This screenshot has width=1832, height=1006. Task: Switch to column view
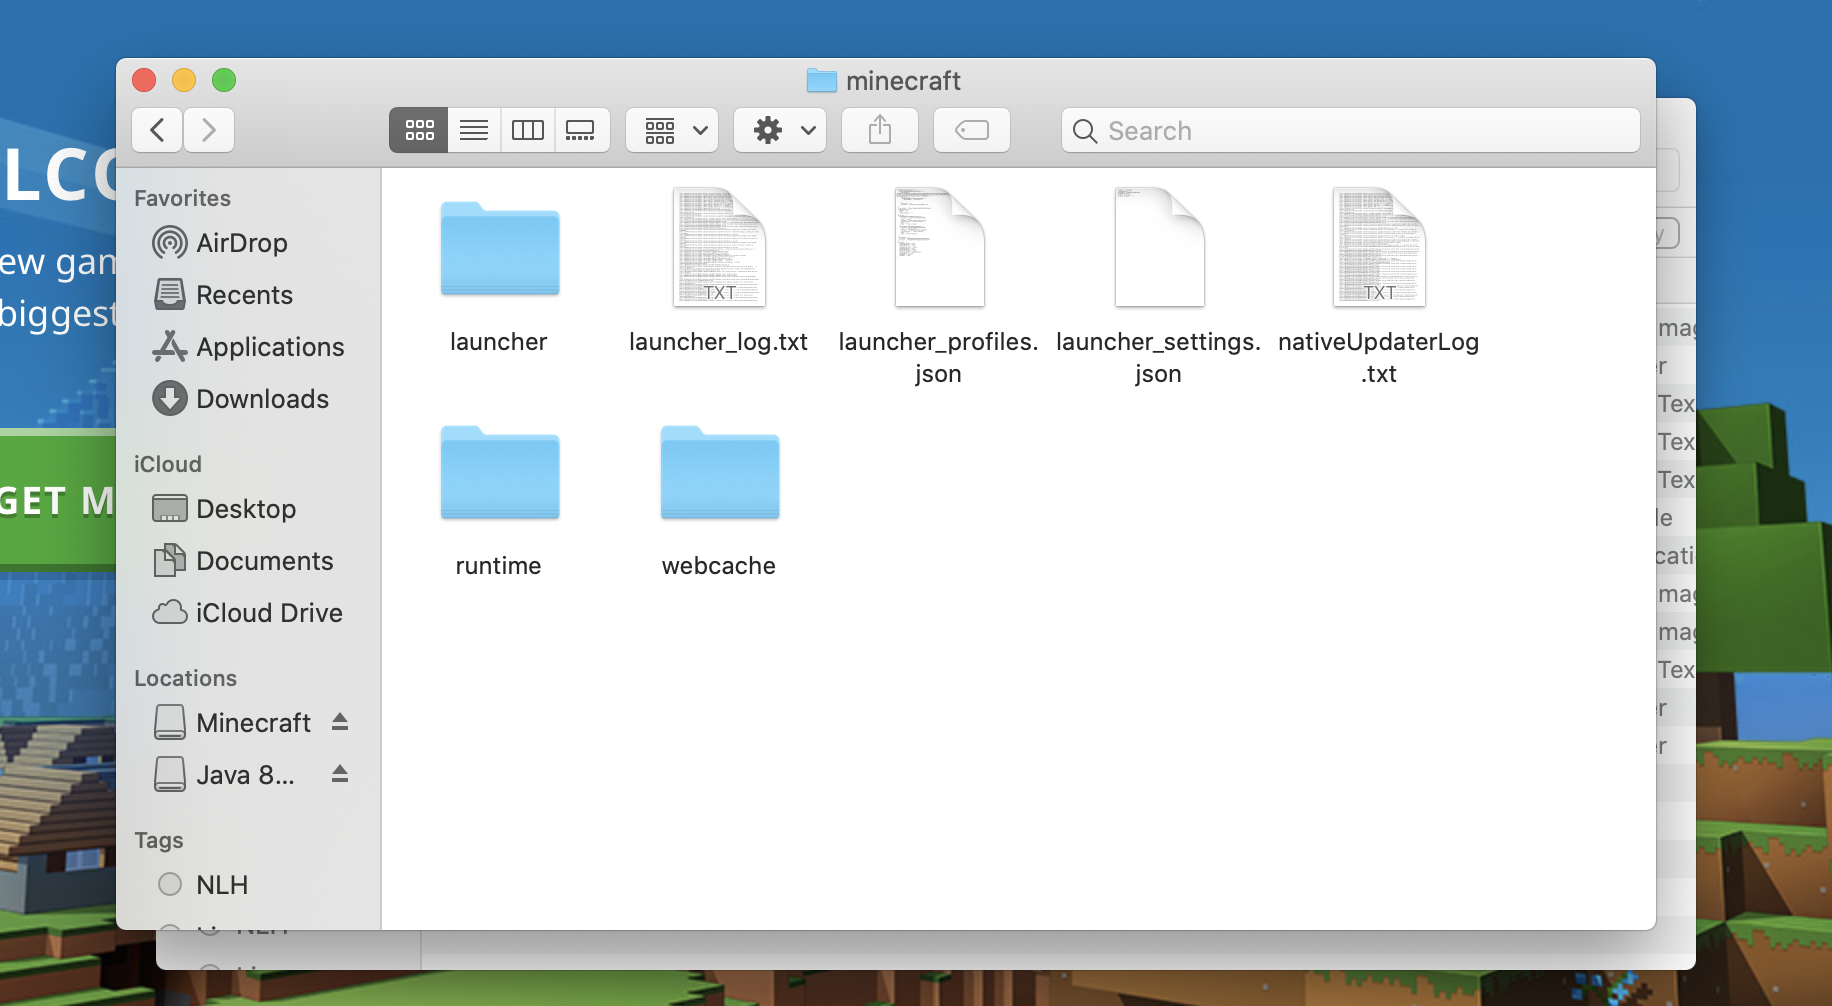tap(527, 130)
